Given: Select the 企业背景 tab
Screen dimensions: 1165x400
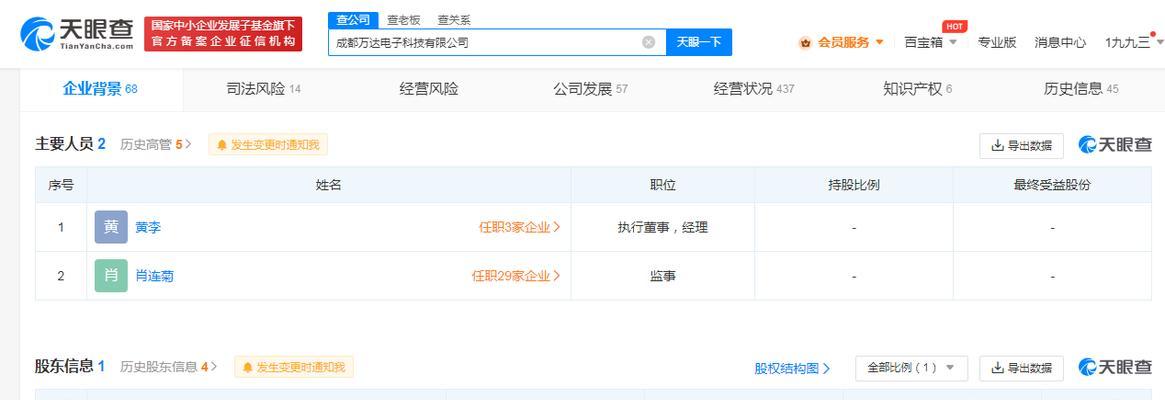Looking at the screenshot, I should 100,89.
